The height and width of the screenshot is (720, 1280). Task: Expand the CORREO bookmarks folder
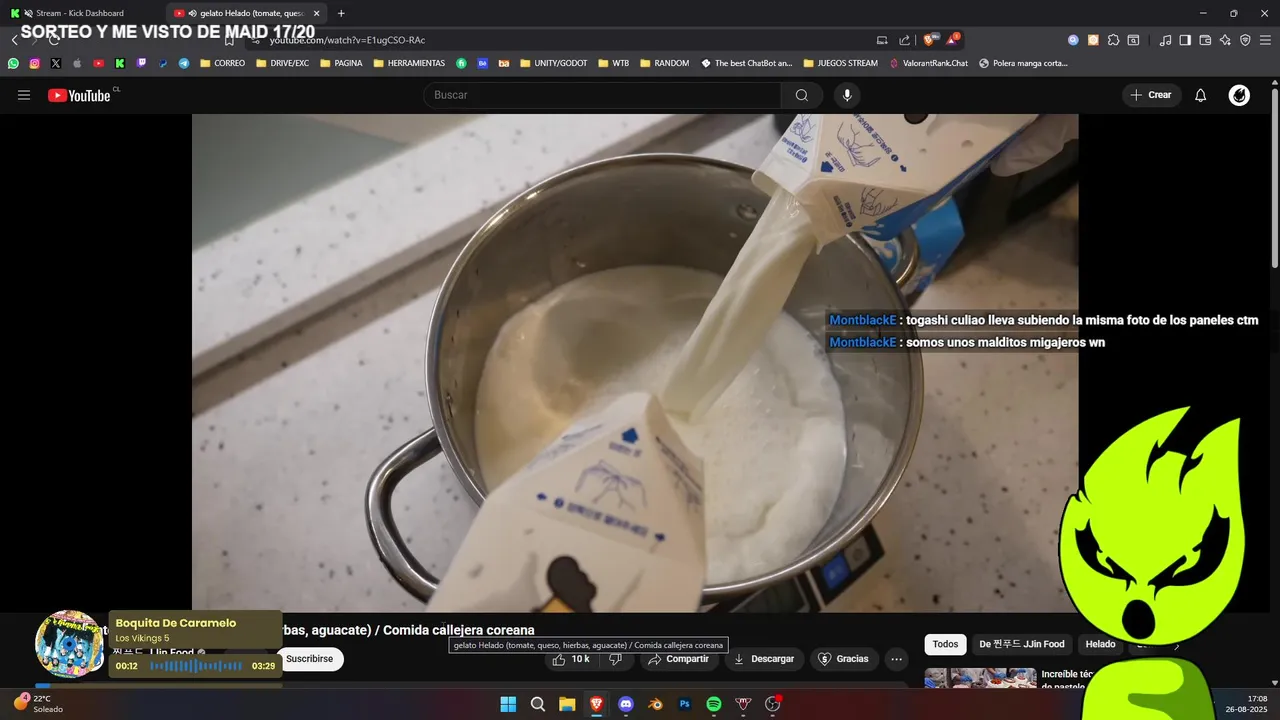click(x=223, y=63)
